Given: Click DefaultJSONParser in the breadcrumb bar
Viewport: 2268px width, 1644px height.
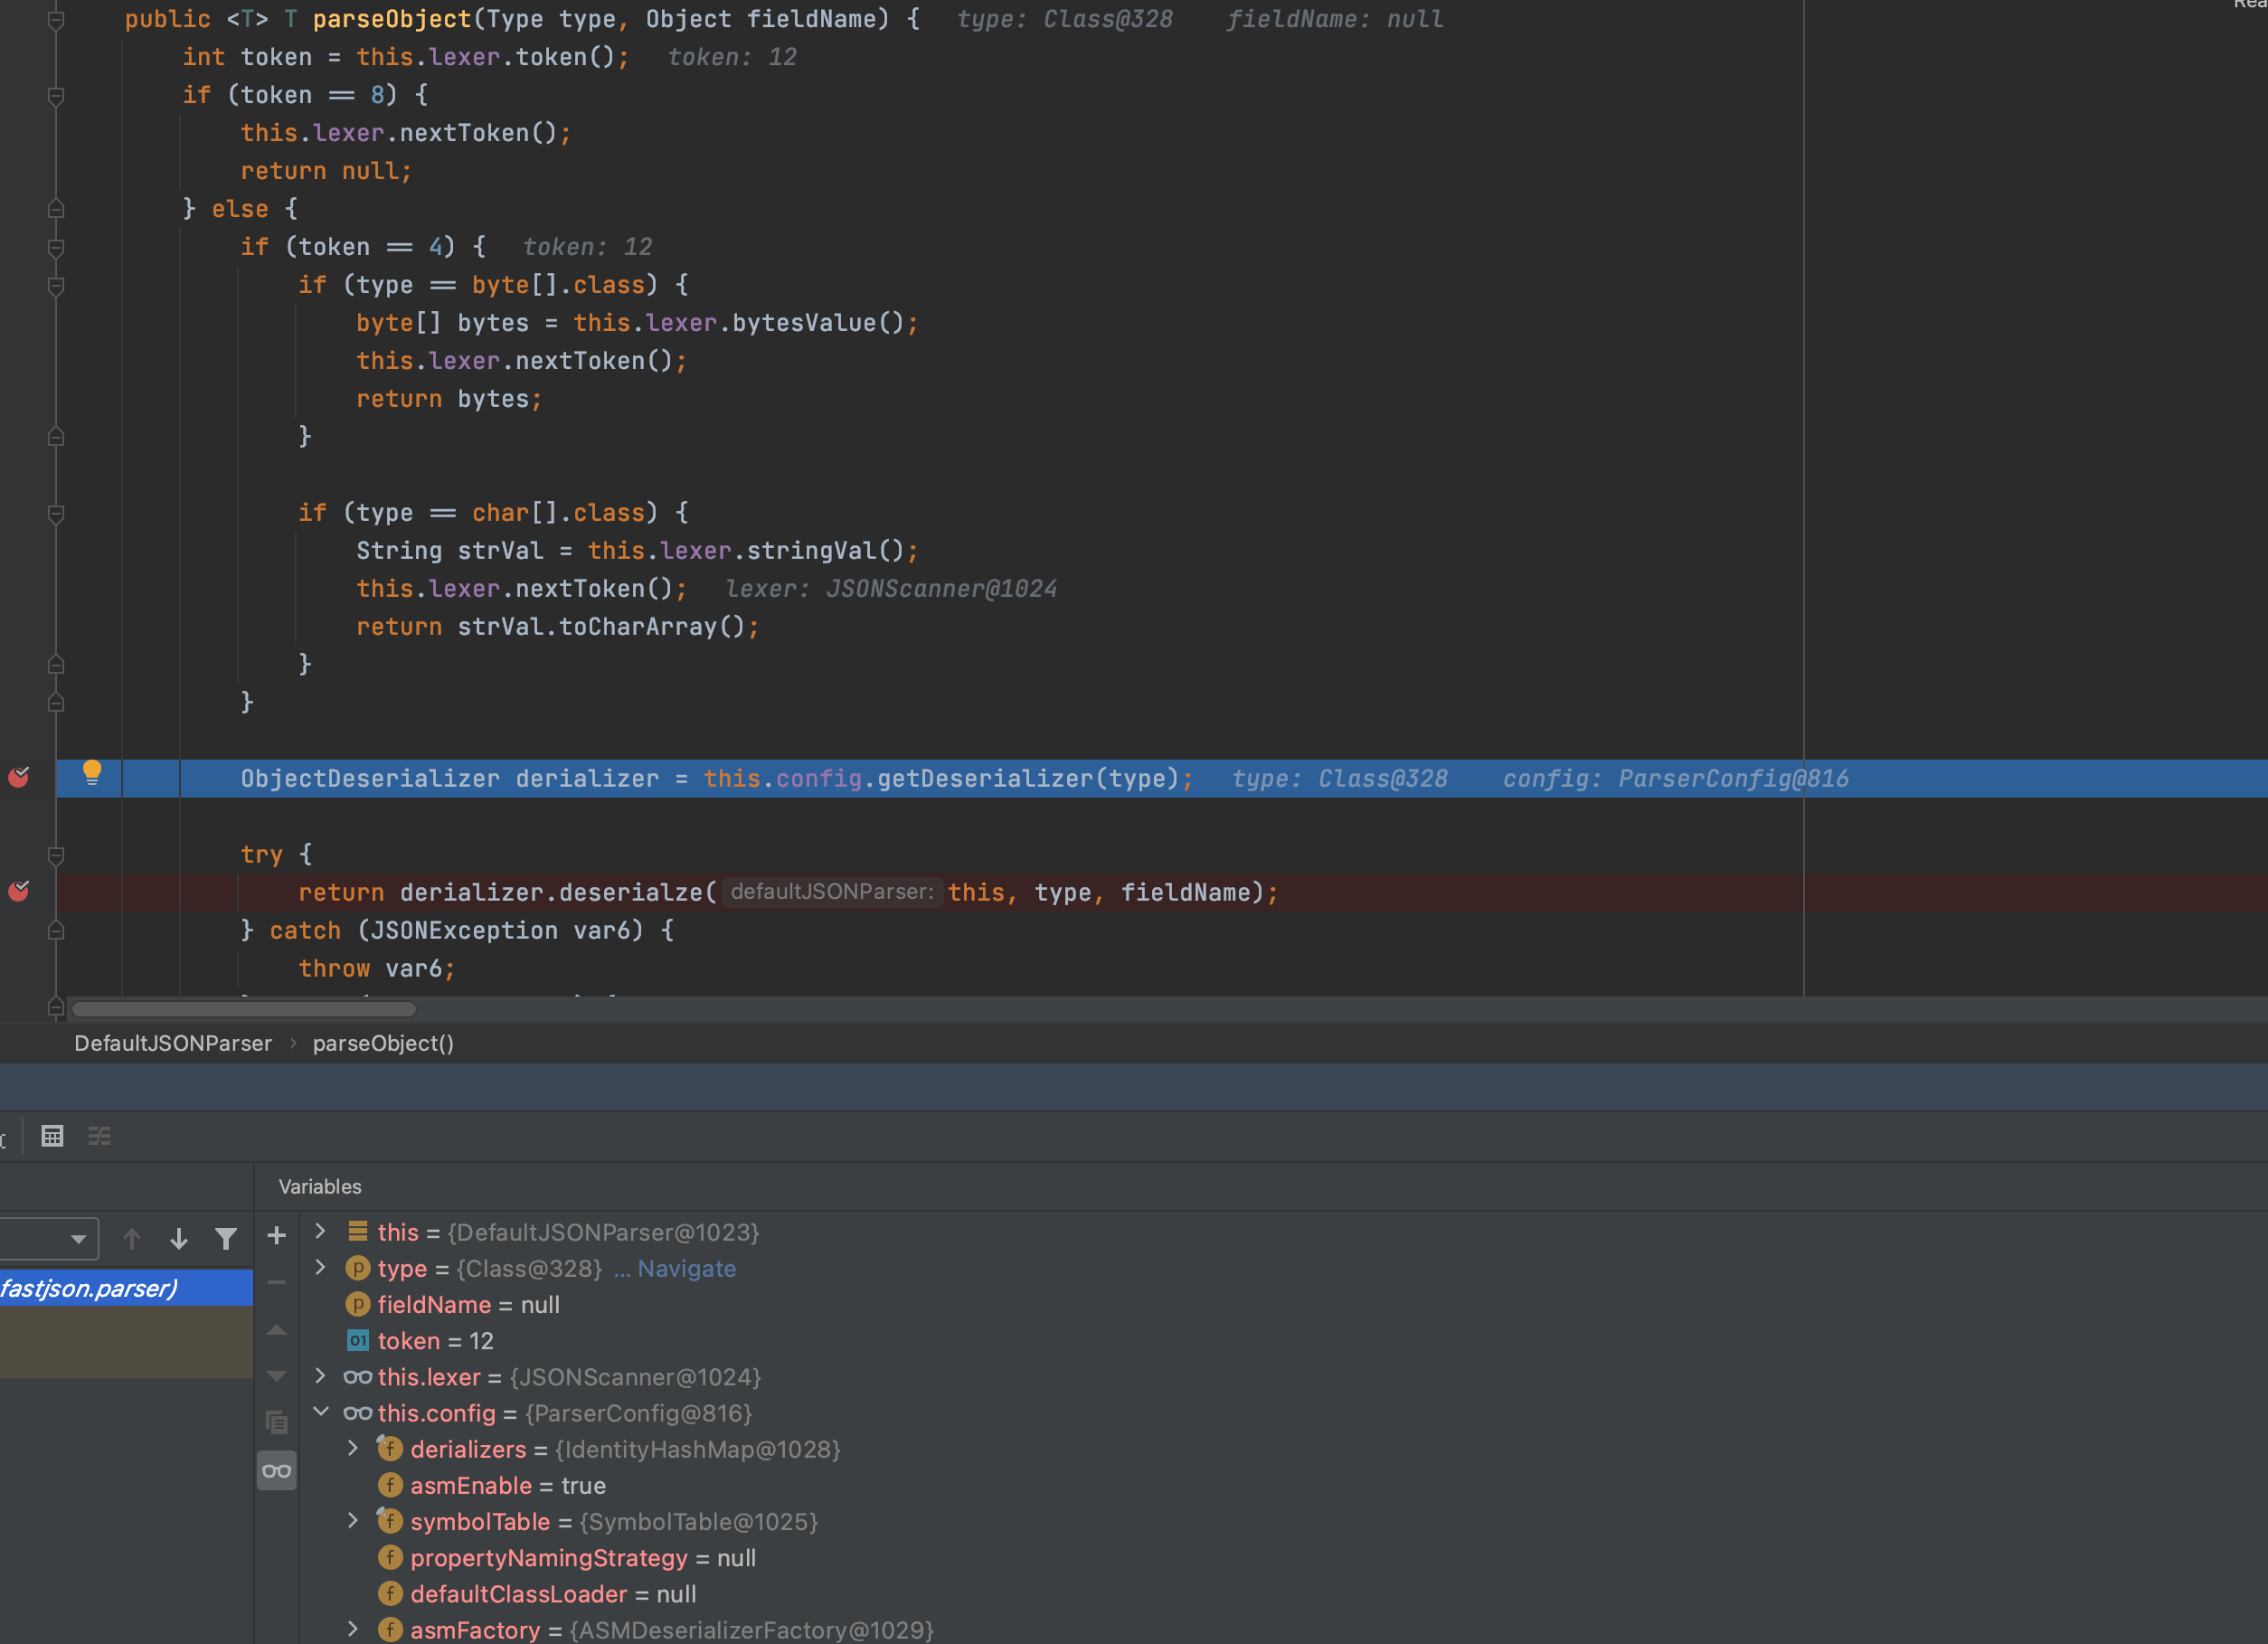Looking at the screenshot, I should [x=173, y=1043].
